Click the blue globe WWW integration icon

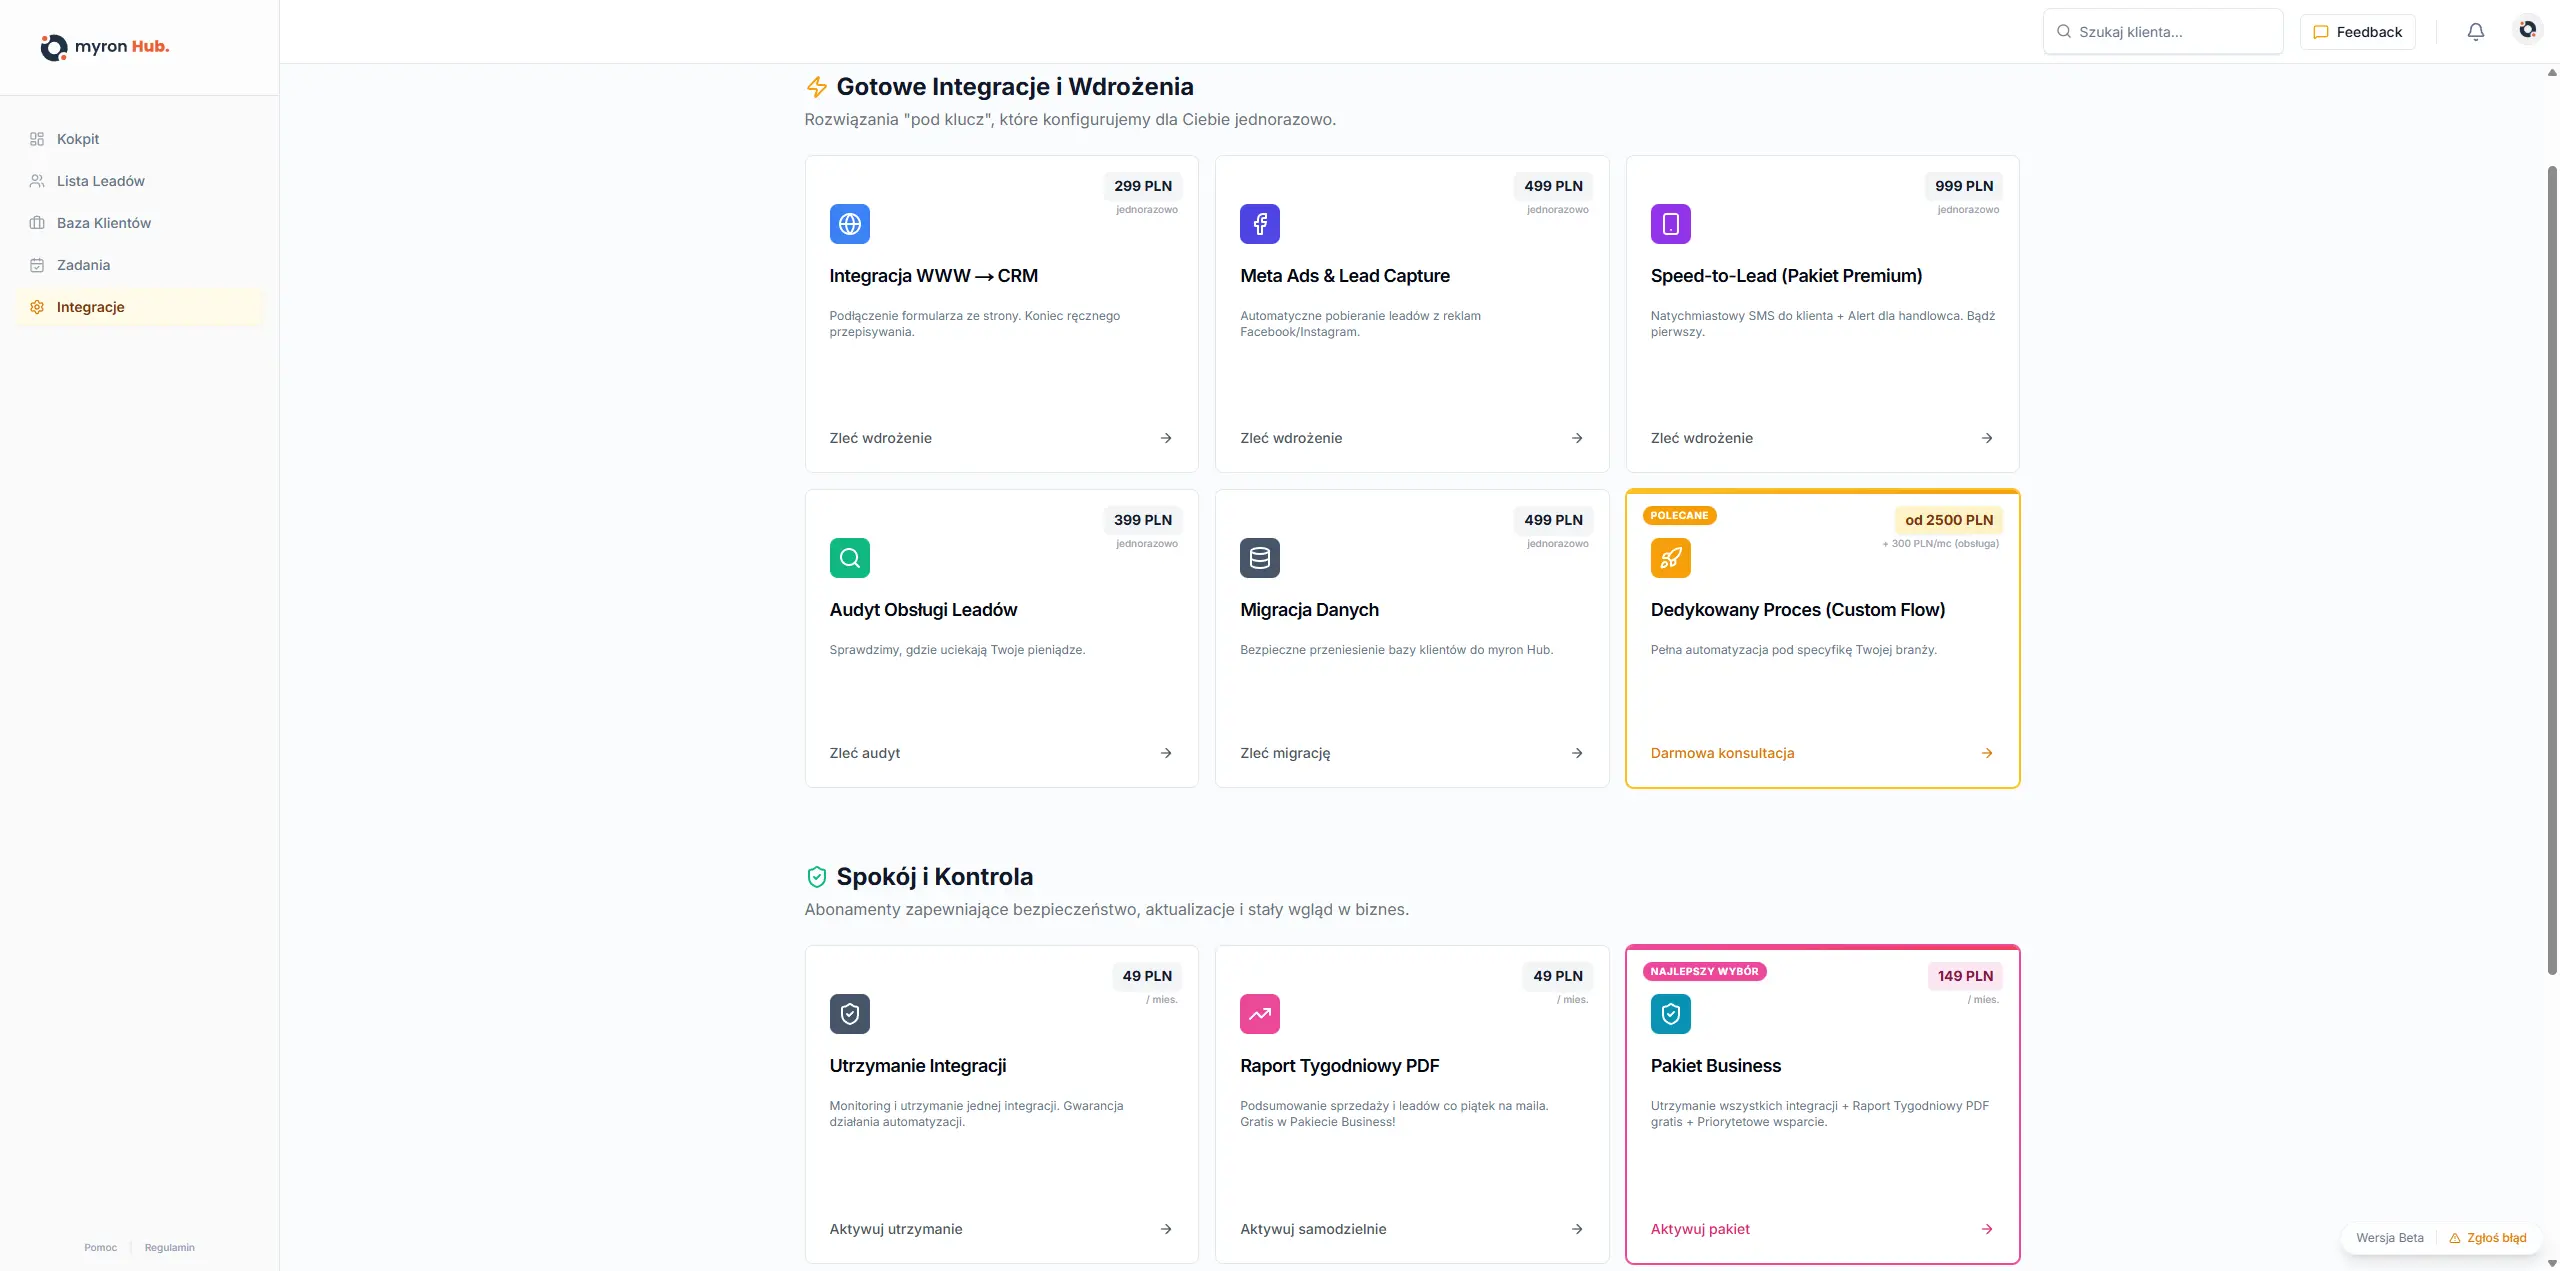pos(849,224)
